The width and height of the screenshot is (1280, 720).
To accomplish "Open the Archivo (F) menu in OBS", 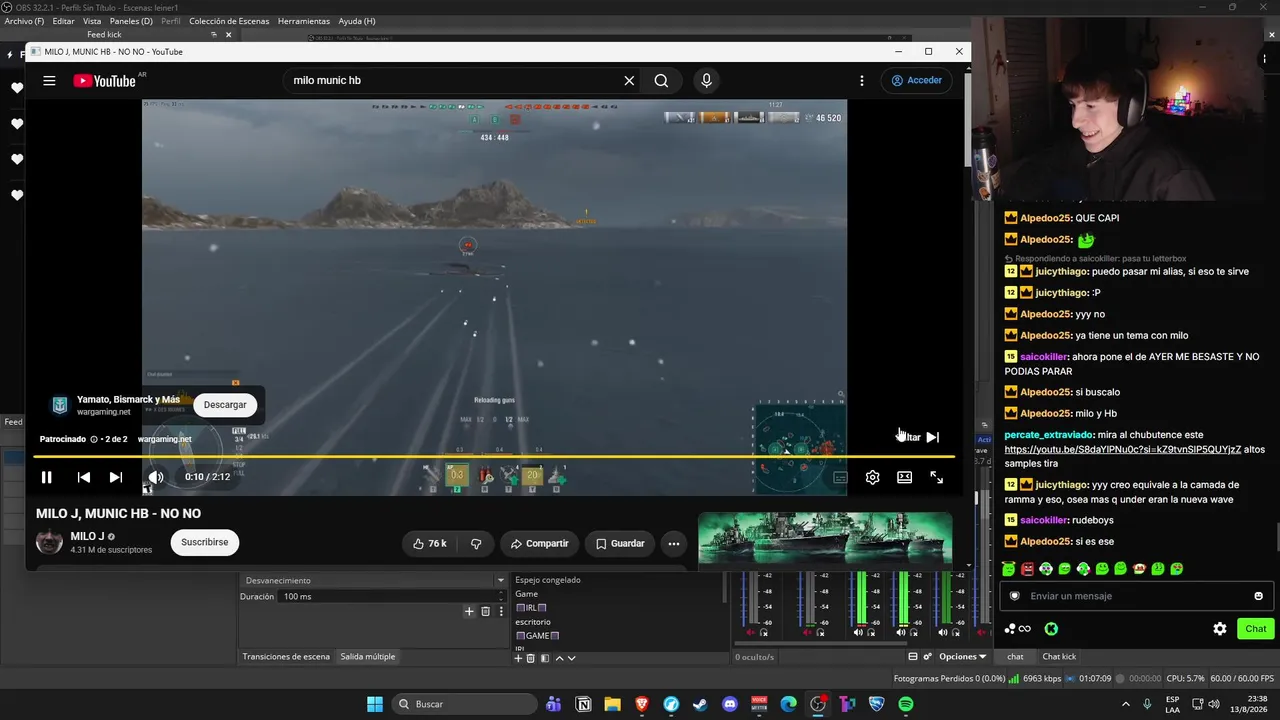I will tap(25, 21).
